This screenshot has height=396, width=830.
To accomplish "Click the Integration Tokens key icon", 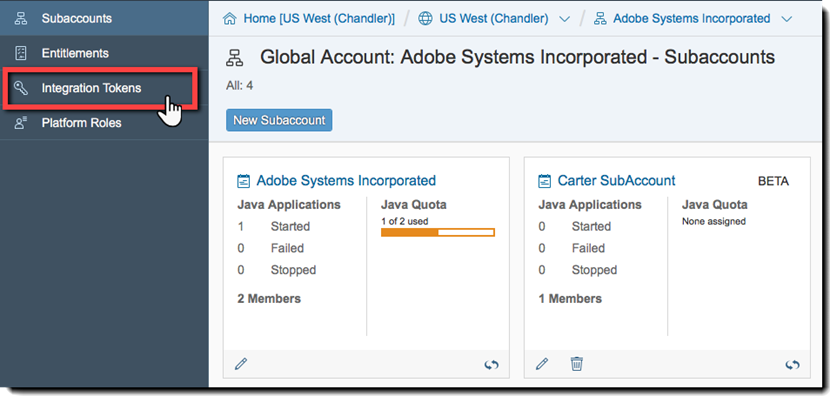I will click(21, 88).
